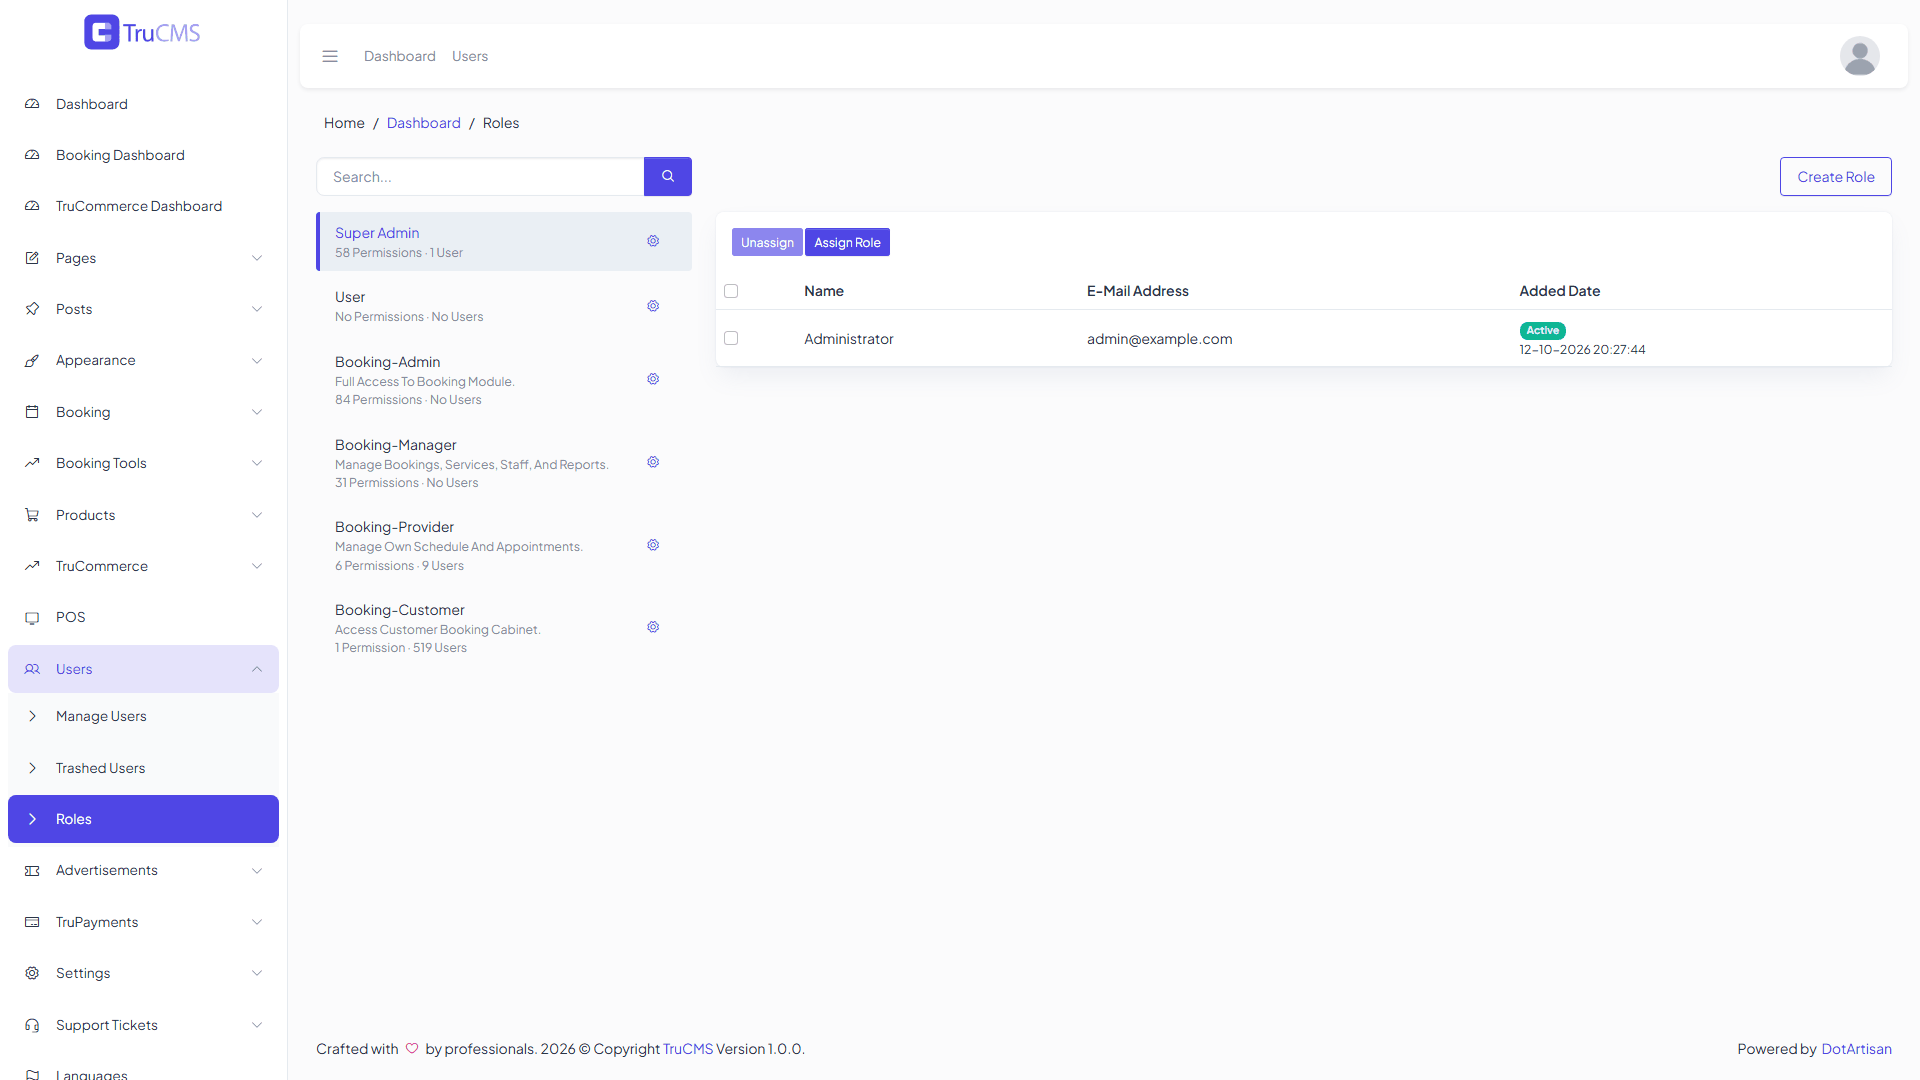Expand the TruPayments sidebar menu
This screenshot has height=1080, width=1920.
click(x=143, y=922)
